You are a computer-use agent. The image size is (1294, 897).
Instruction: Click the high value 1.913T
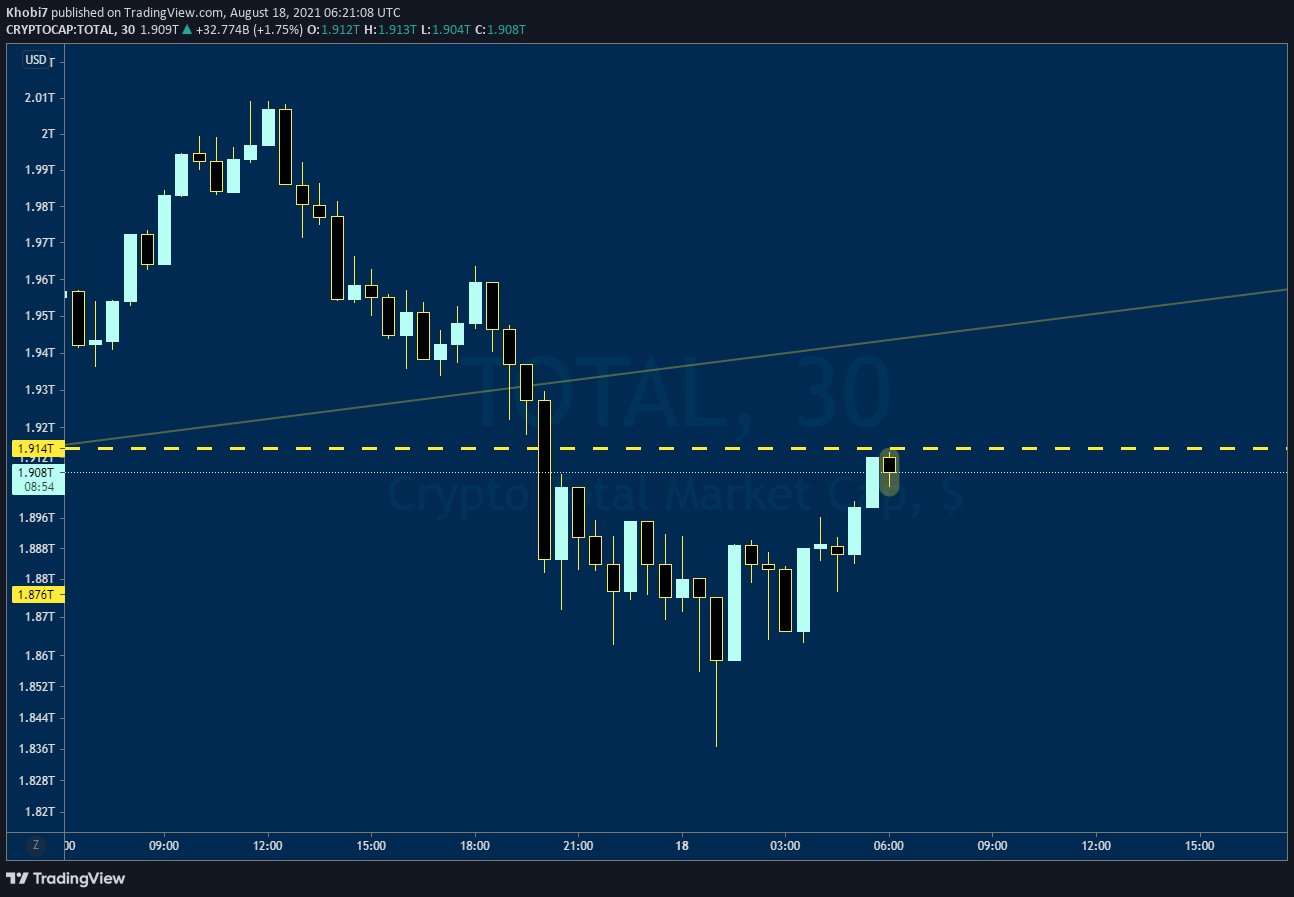coord(397,30)
